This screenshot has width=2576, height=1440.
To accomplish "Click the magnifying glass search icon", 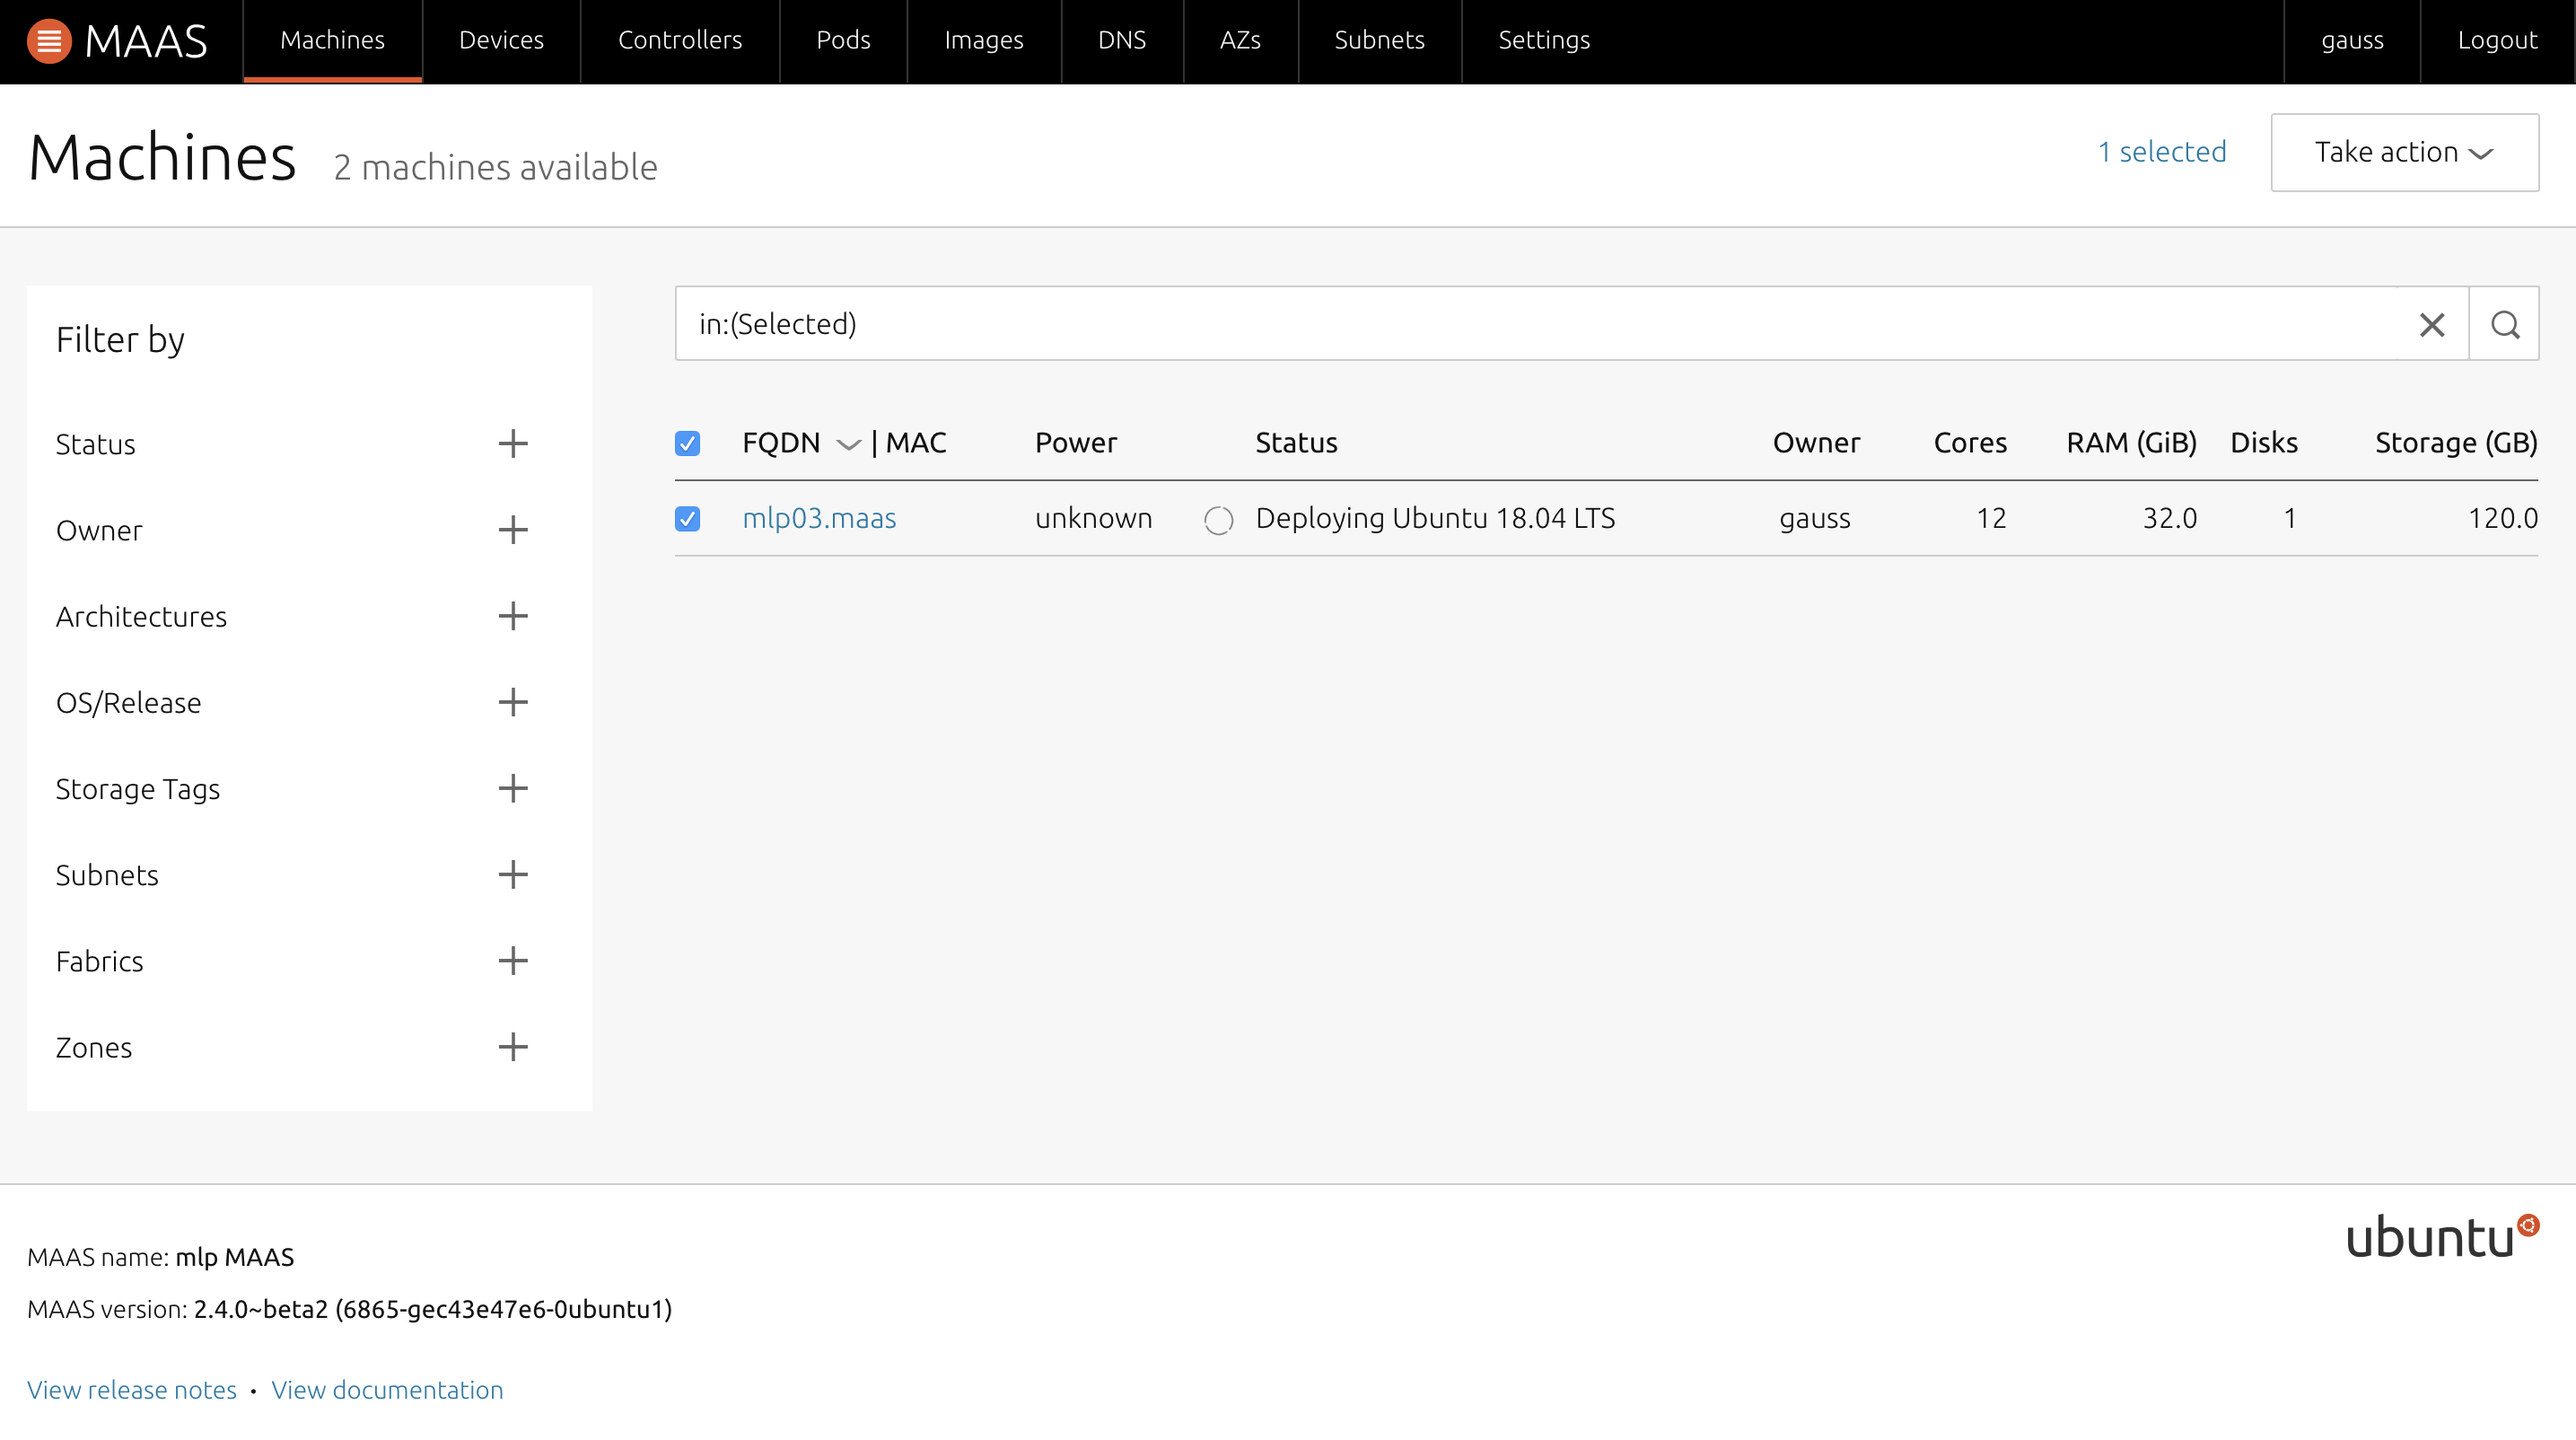I will click(2504, 324).
